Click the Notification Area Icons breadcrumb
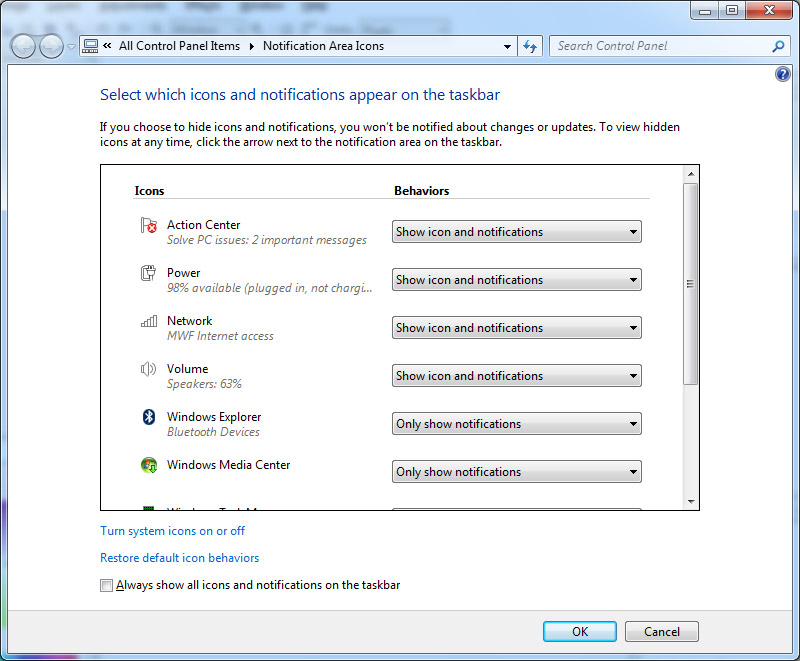 pos(323,46)
